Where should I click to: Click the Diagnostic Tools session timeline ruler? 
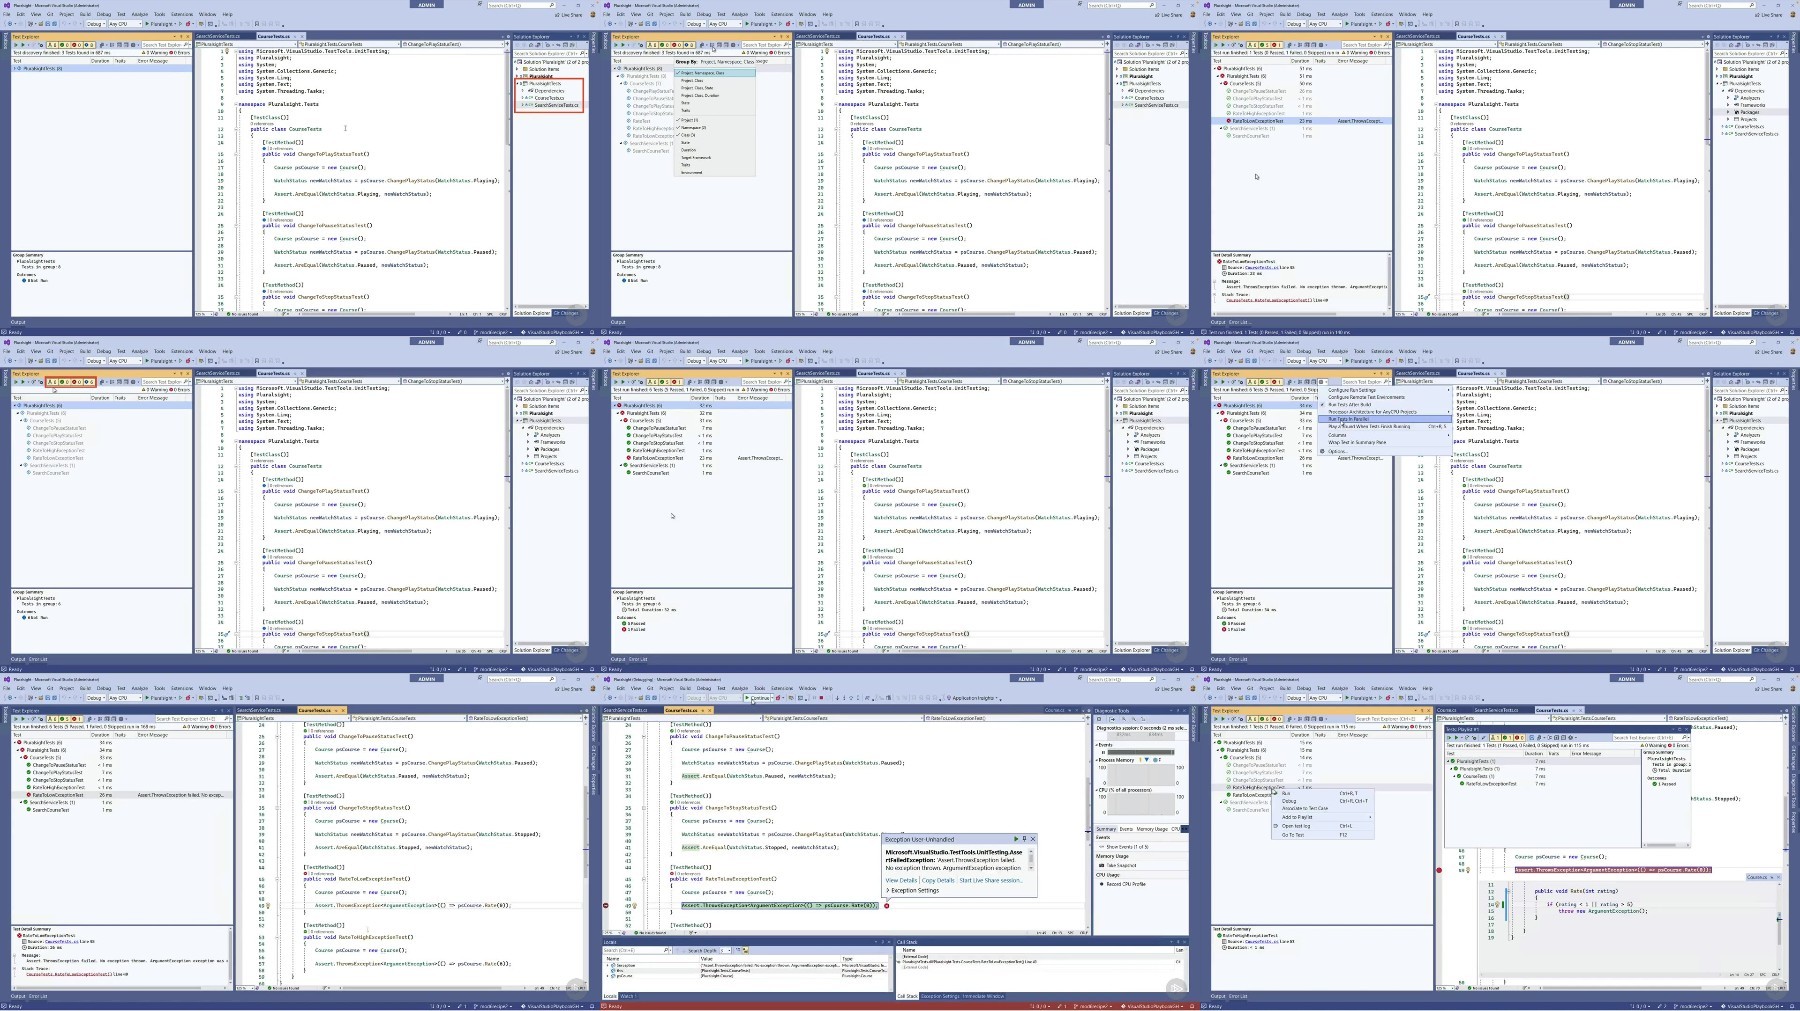1140,734
